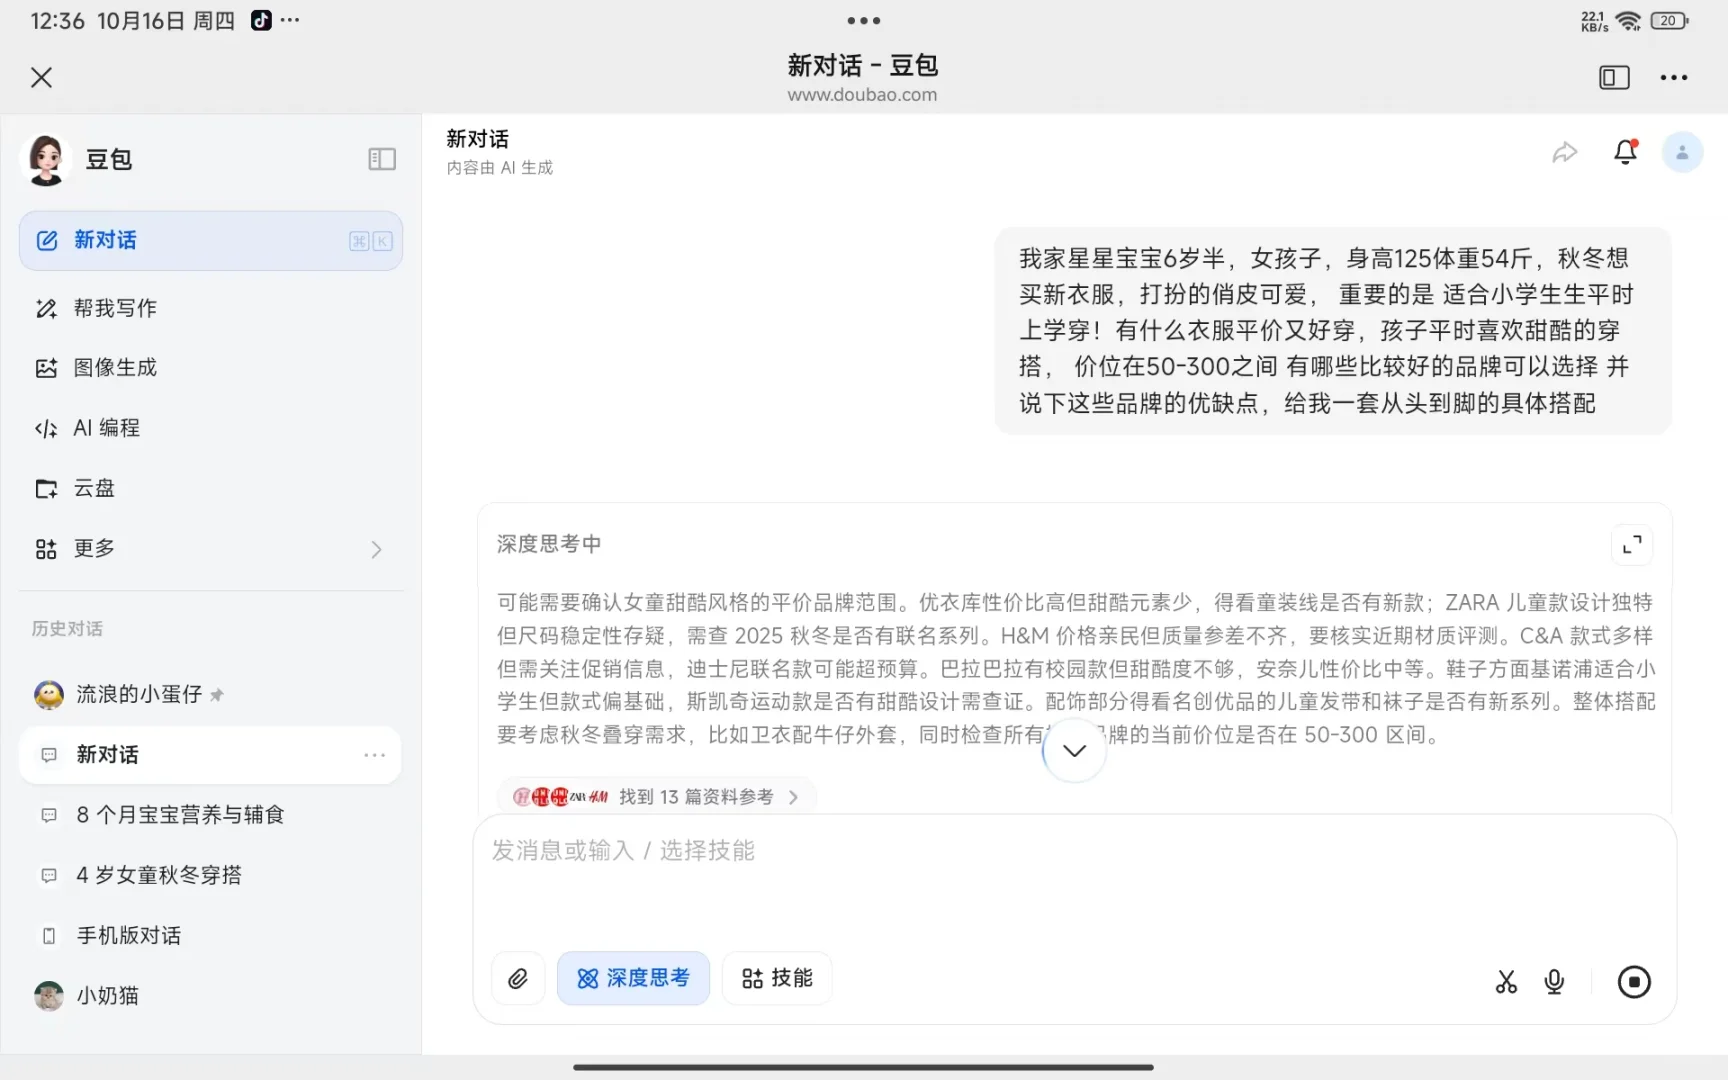Click the share arrow icon
1728x1080 pixels.
1565,152
